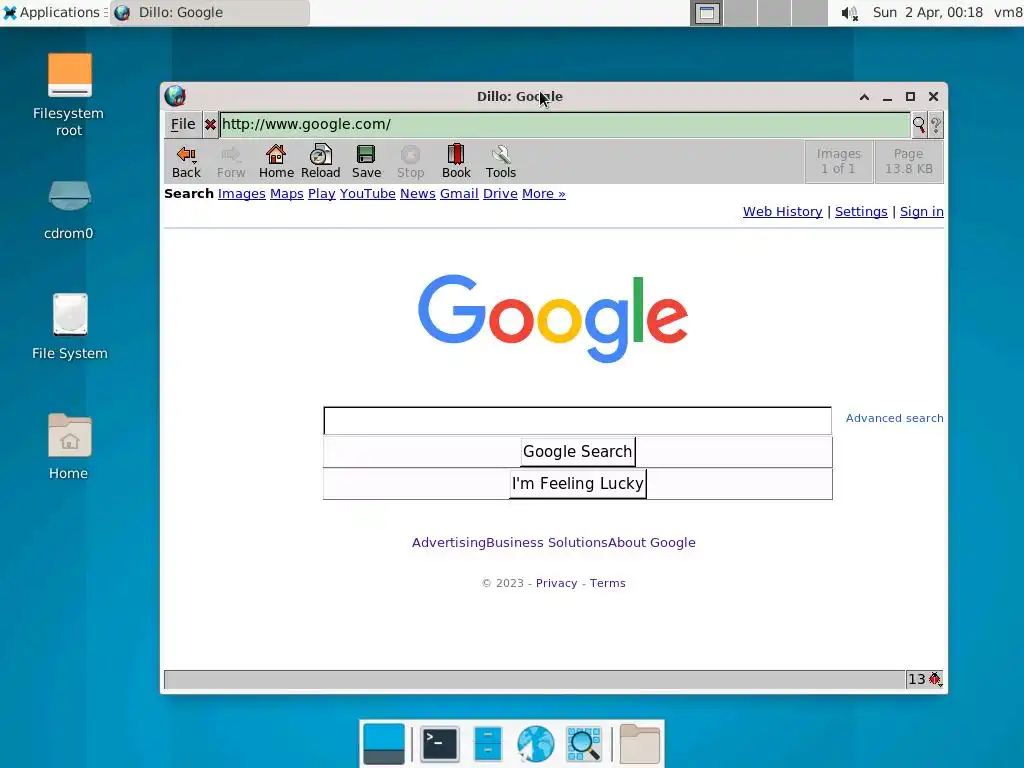
Task: Clear the URL with the red X icon
Action: [x=210, y=124]
